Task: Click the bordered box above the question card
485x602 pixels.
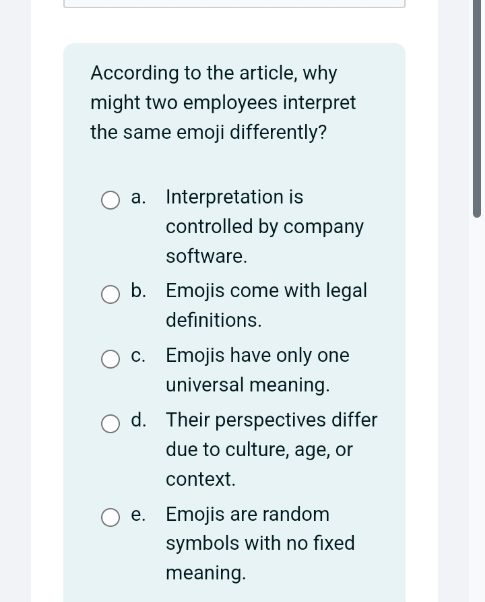Action: [x=234, y=4]
